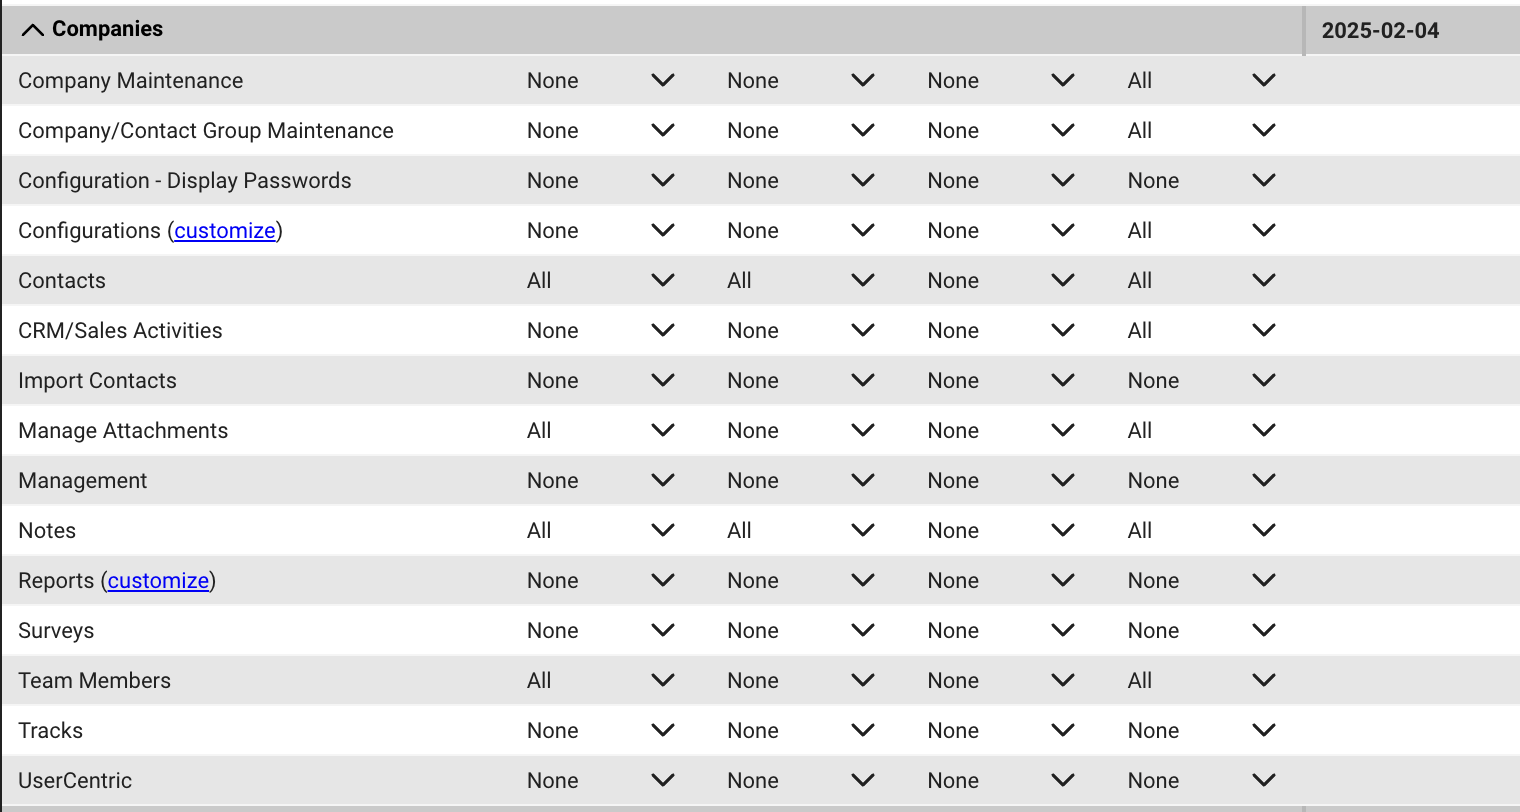Click the 2025-02-04 date column header

coord(1380,30)
